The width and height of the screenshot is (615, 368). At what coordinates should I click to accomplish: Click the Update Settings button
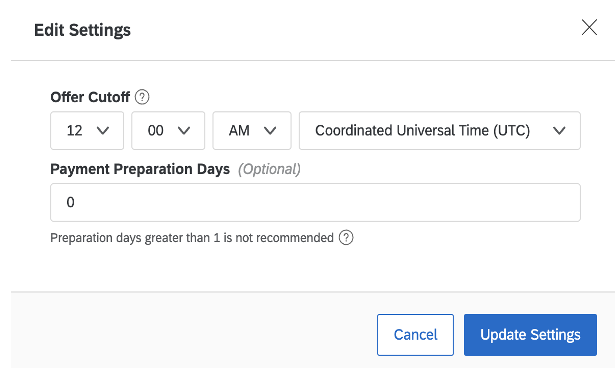(x=530, y=335)
